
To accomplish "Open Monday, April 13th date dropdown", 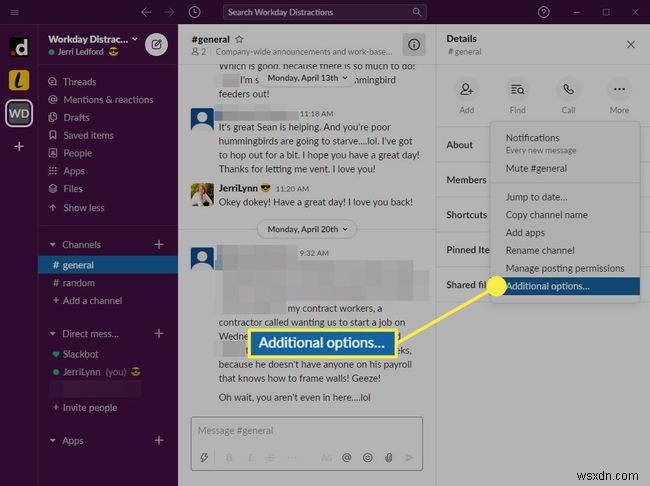I will pyautogui.click(x=307, y=78).
